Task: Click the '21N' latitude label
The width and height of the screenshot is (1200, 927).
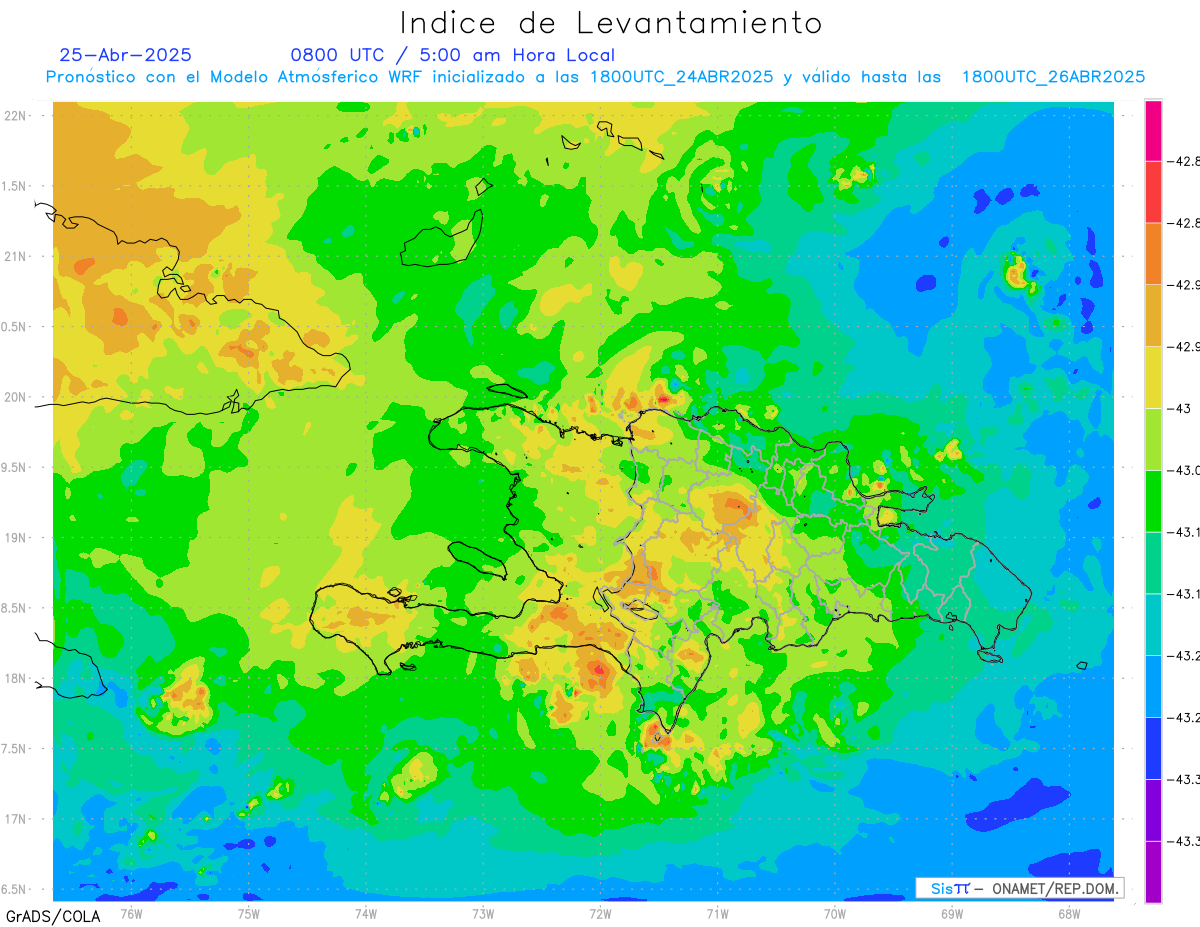Action: coord(16,256)
